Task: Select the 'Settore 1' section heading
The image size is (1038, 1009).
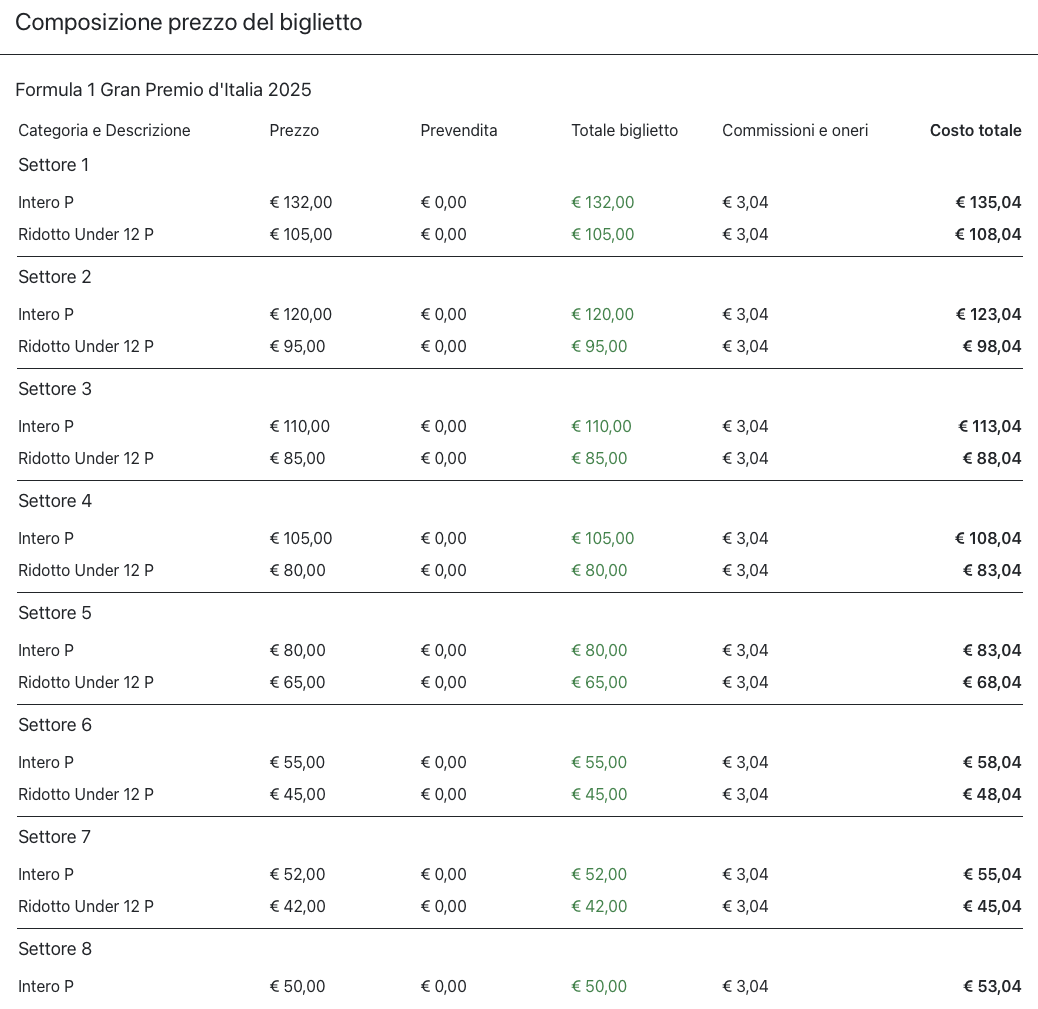Action: point(54,165)
